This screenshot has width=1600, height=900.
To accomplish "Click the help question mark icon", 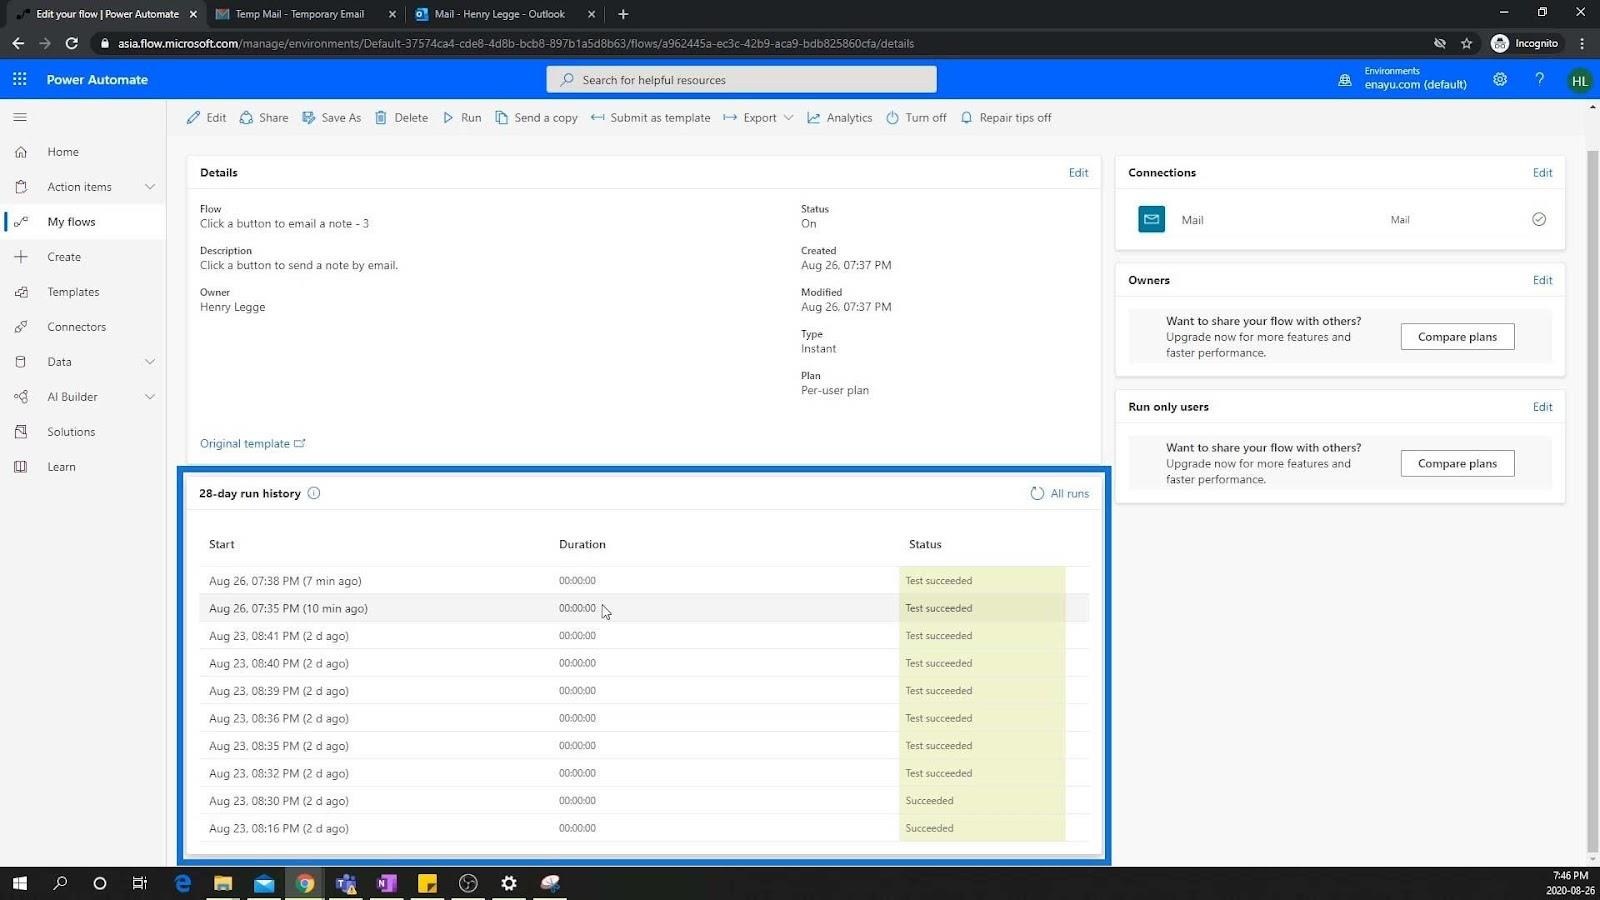I will [x=1540, y=80].
